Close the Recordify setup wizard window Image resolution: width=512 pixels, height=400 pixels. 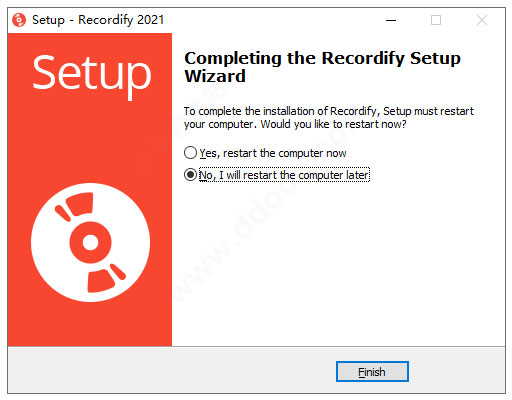pyautogui.click(x=482, y=20)
